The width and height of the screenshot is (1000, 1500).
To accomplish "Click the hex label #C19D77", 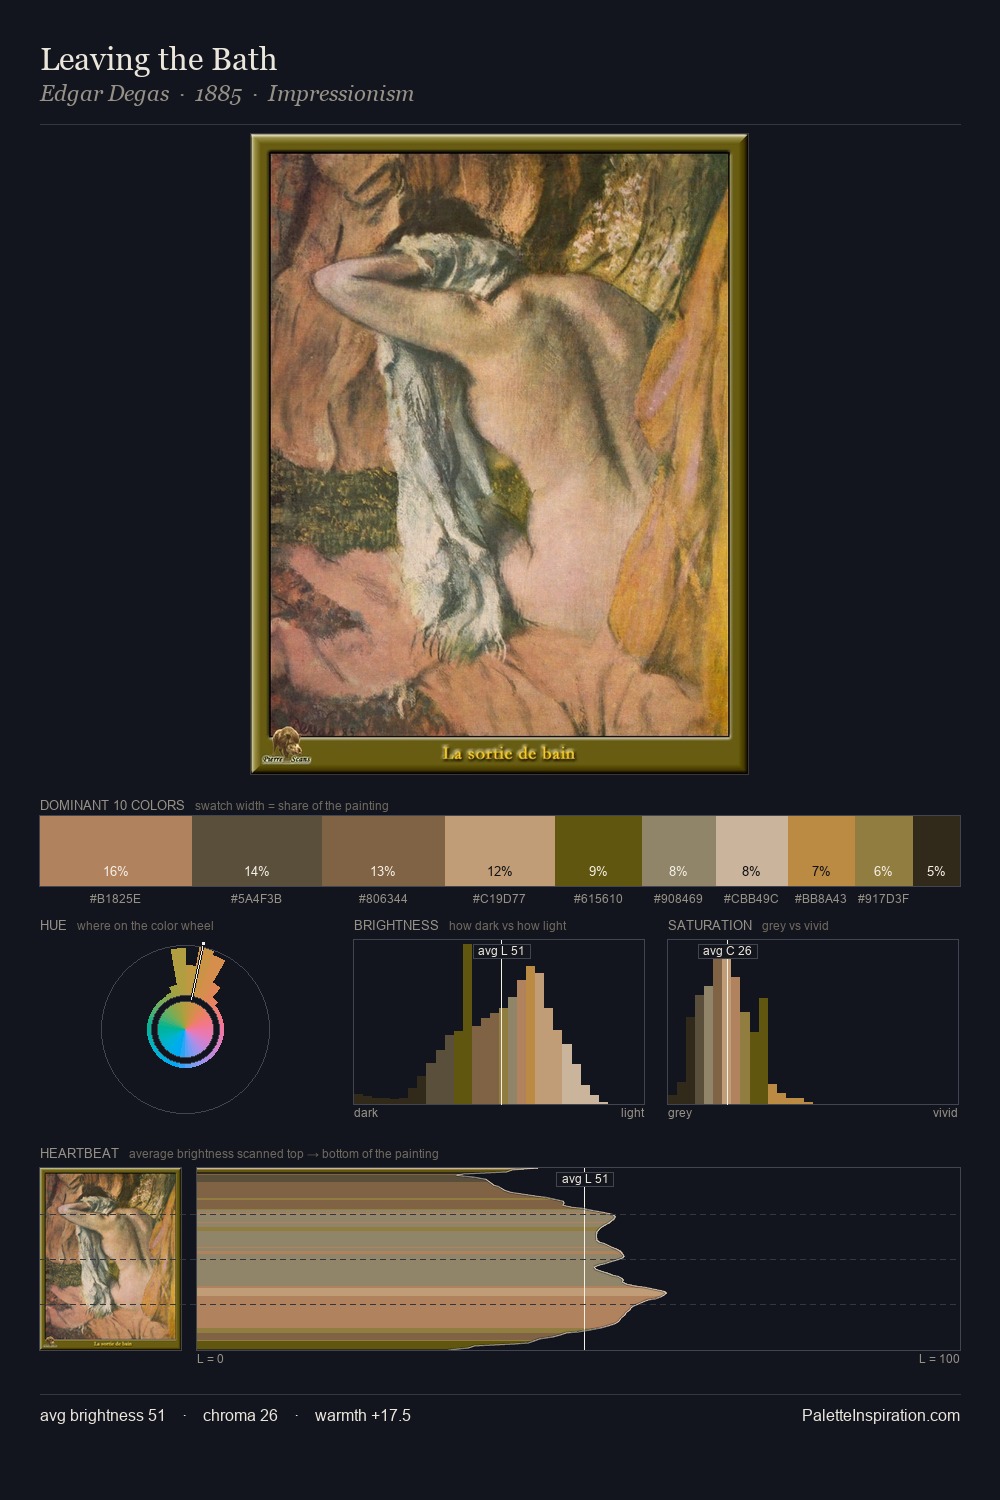I will tap(499, 899).
